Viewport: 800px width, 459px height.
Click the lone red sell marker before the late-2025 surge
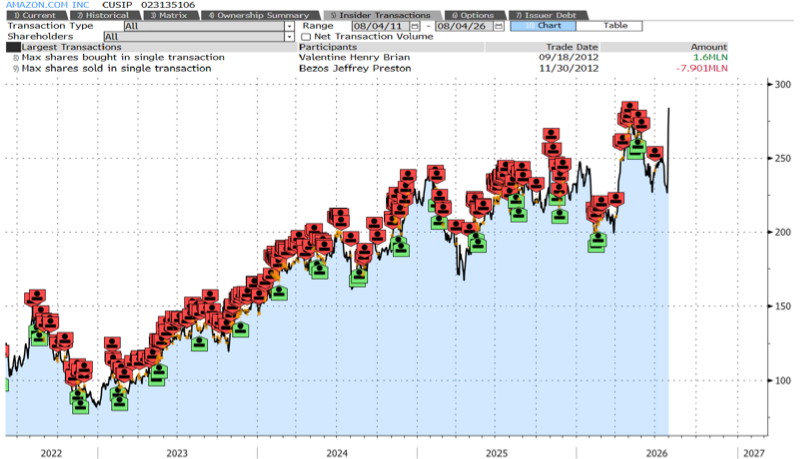(616, 199)
